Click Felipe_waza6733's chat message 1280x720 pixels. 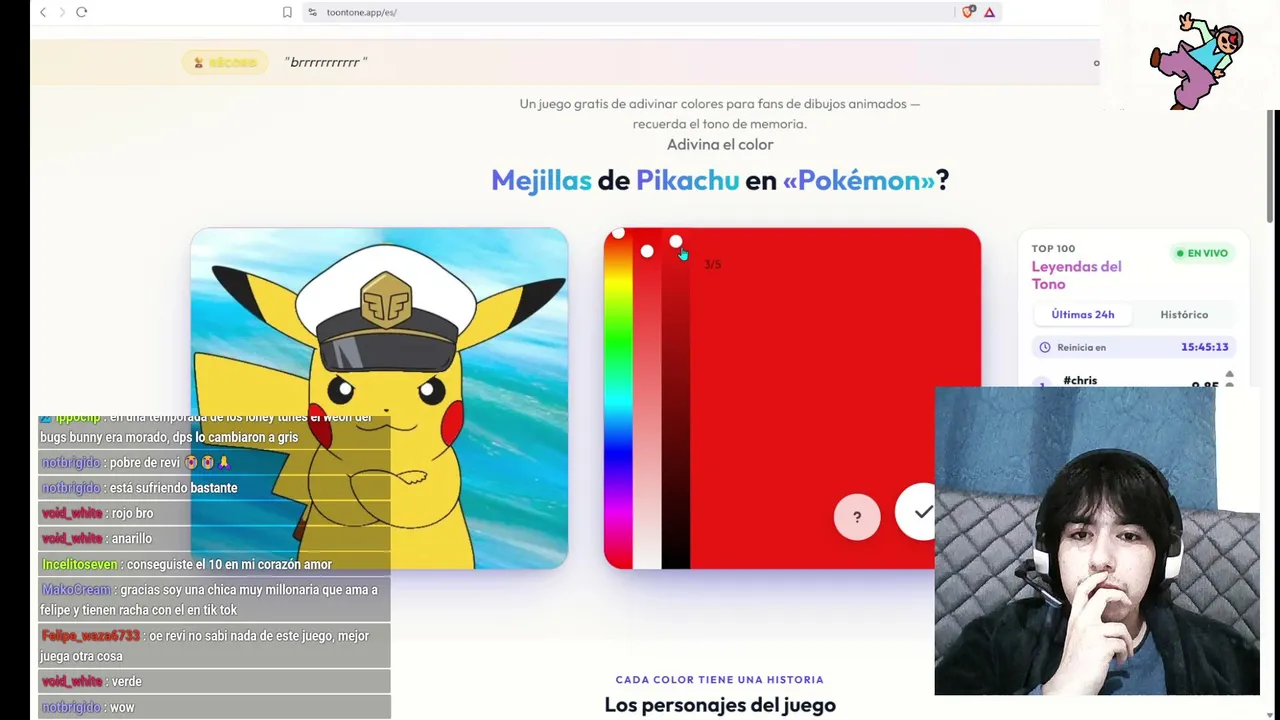point(214,646)
